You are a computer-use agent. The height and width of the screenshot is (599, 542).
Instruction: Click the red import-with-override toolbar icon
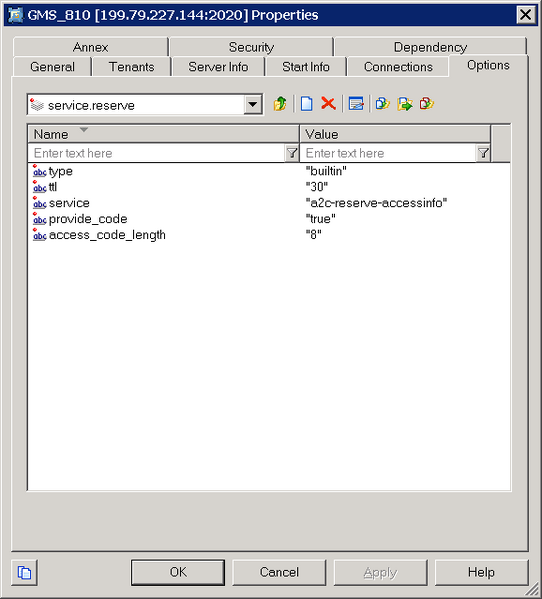pos(426,104)
